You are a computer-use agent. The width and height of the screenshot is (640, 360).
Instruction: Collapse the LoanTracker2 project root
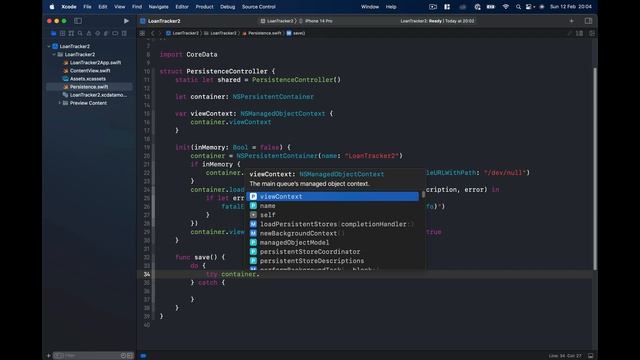click(49, 47)
